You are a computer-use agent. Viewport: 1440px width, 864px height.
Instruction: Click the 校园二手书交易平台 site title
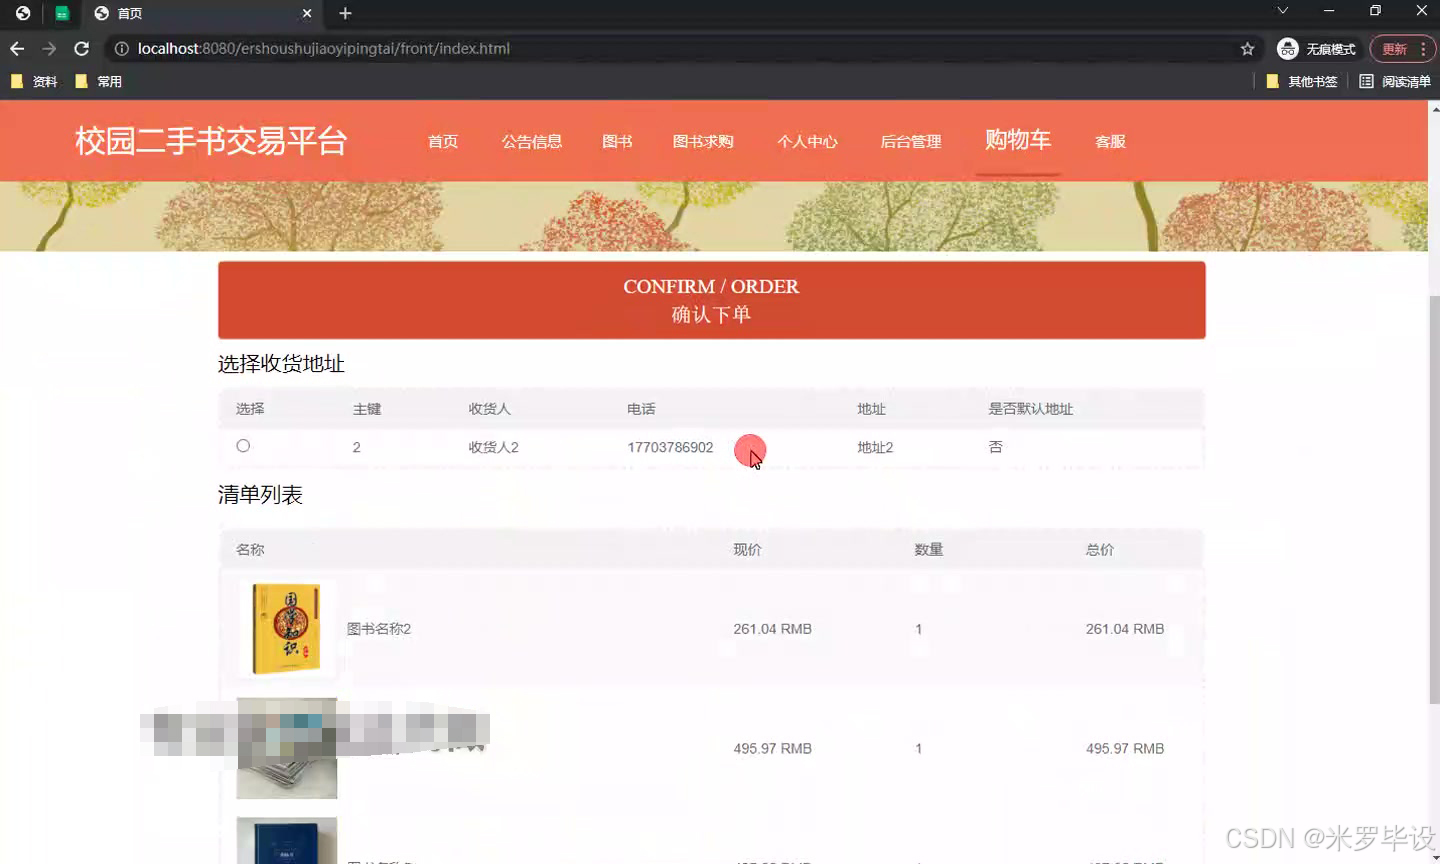[x=211, y=141]
